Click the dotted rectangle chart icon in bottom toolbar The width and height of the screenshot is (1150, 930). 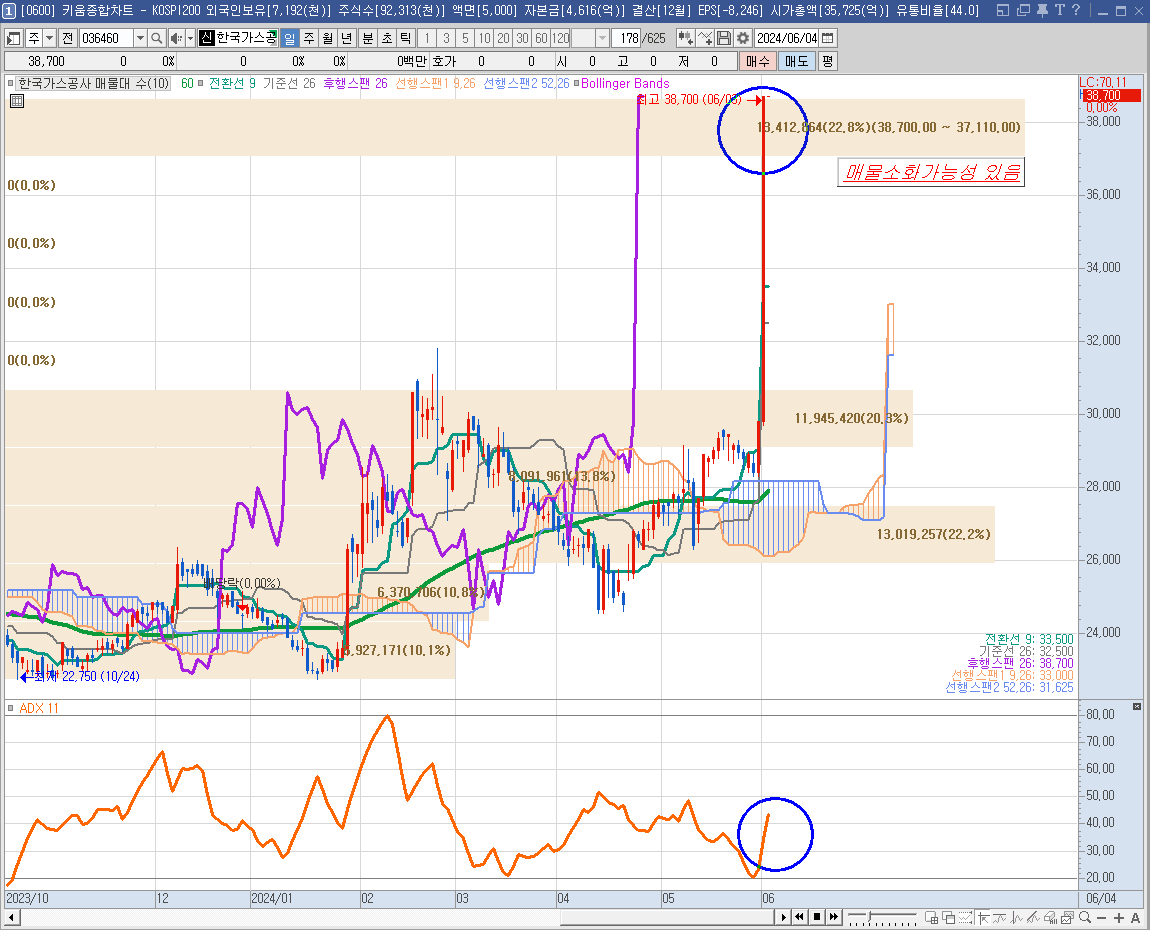click(x=965, y=917)
